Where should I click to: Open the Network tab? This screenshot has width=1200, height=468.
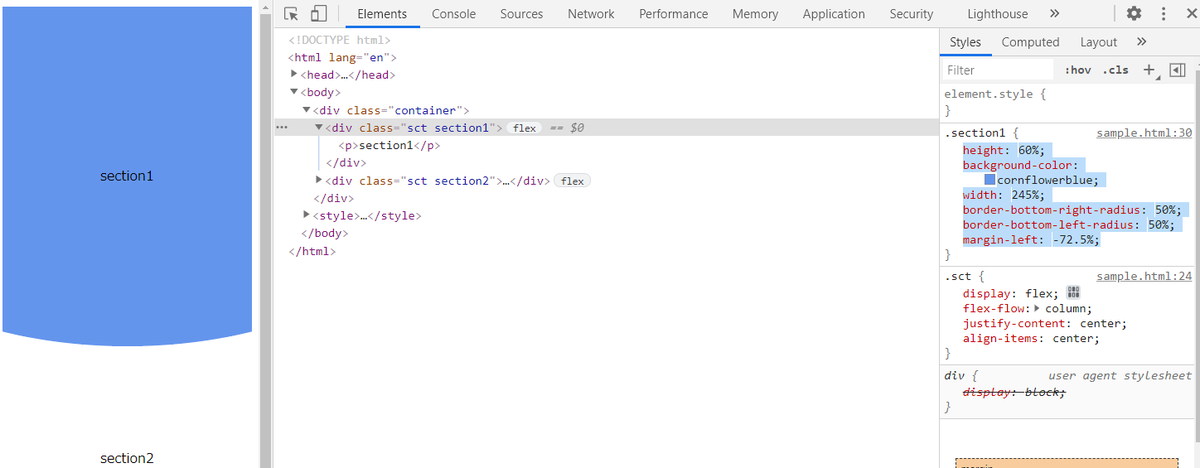click(x=591, y=14)
